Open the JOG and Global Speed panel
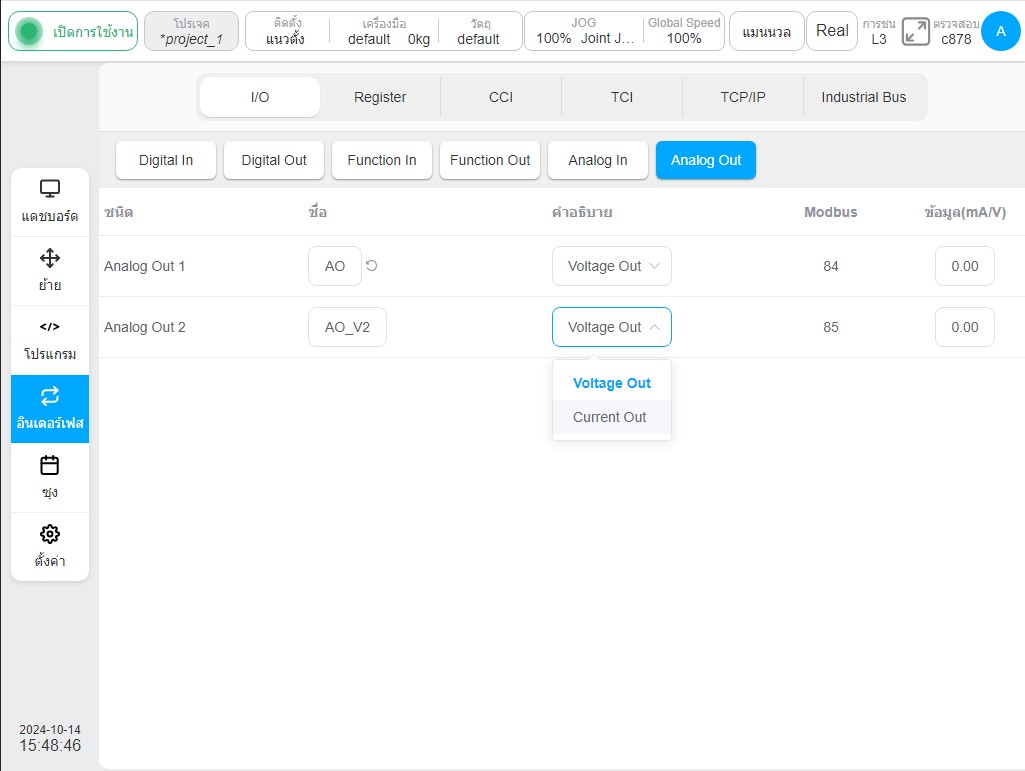The height and width of the screenshot is (771, 1025). [624, 31]
